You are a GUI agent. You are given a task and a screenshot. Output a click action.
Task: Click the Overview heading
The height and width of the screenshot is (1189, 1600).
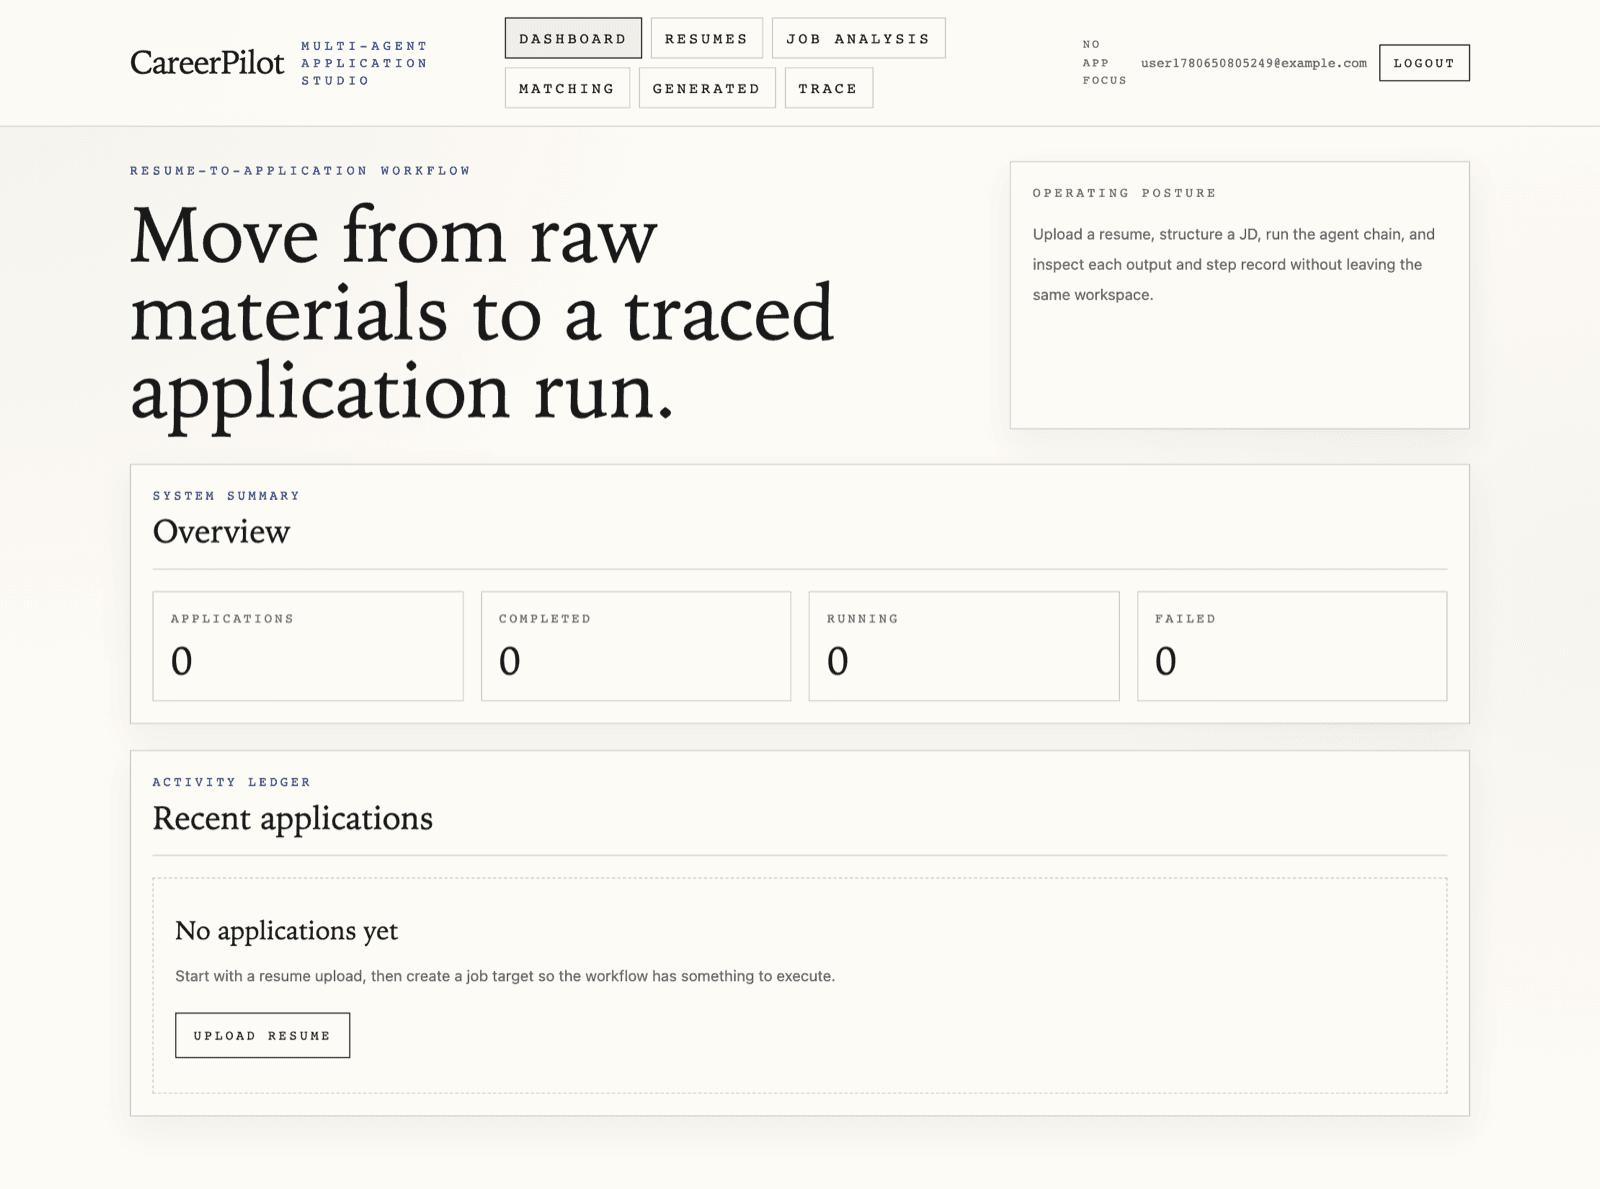221,531
